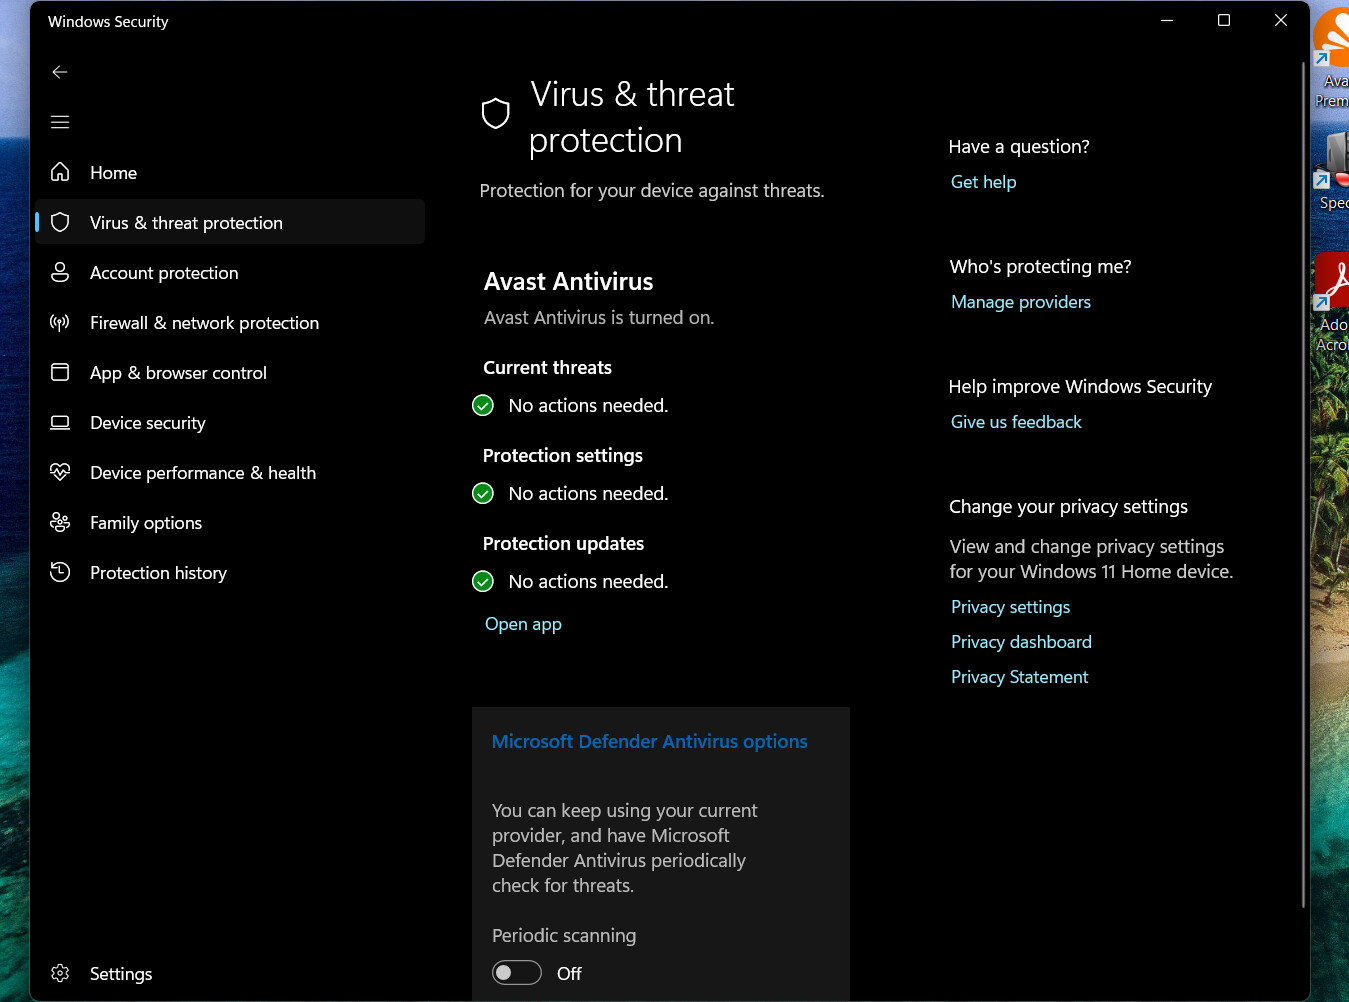Click 'Change your privacy settings' heading

tap(1068, 507)
